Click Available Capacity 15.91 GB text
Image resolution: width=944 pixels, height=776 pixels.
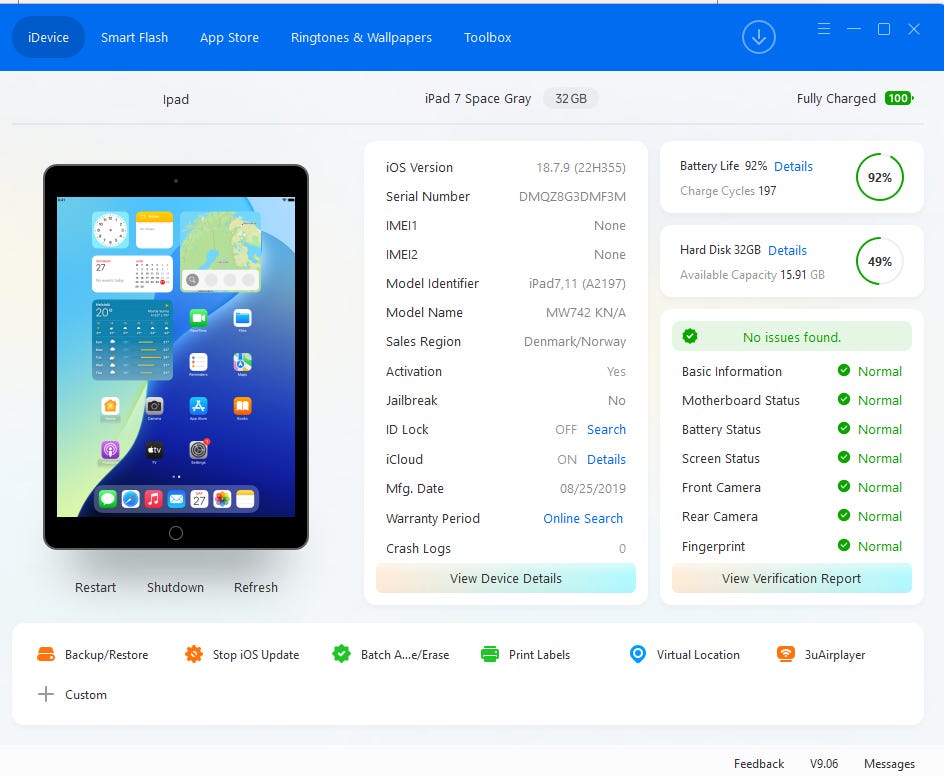752,275
